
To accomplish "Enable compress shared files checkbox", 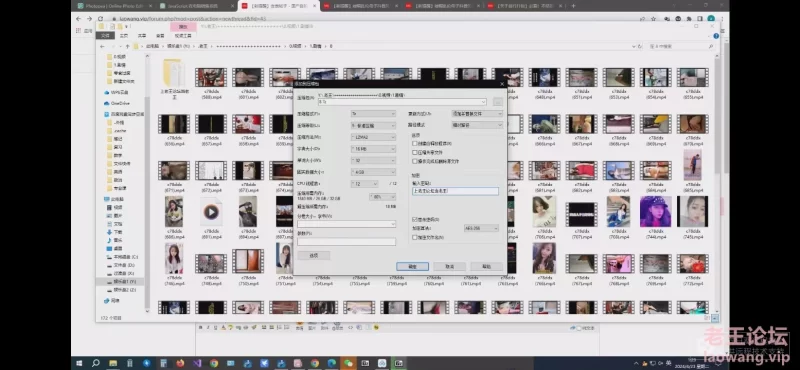I will coord(415,152).
